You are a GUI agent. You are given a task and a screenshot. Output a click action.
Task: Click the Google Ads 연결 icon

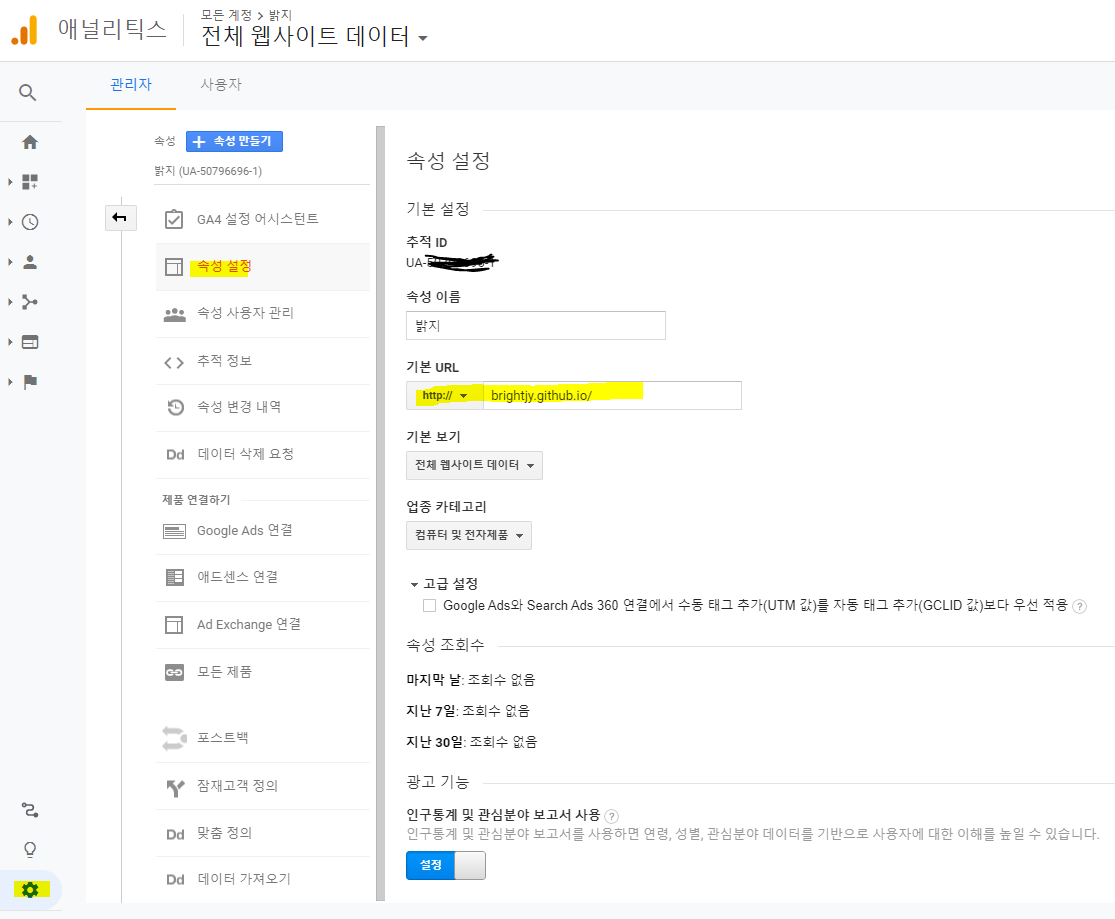(x=174, y=531)
